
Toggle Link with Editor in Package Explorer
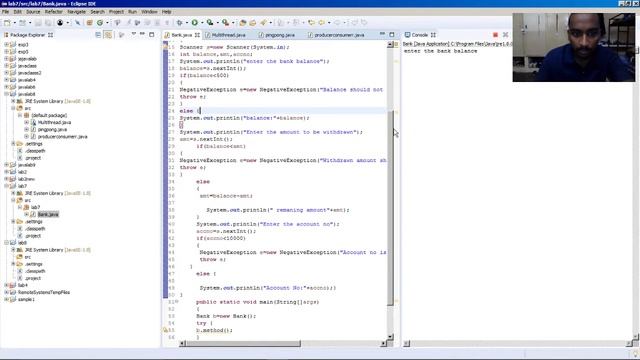click(x=108, y=35)
